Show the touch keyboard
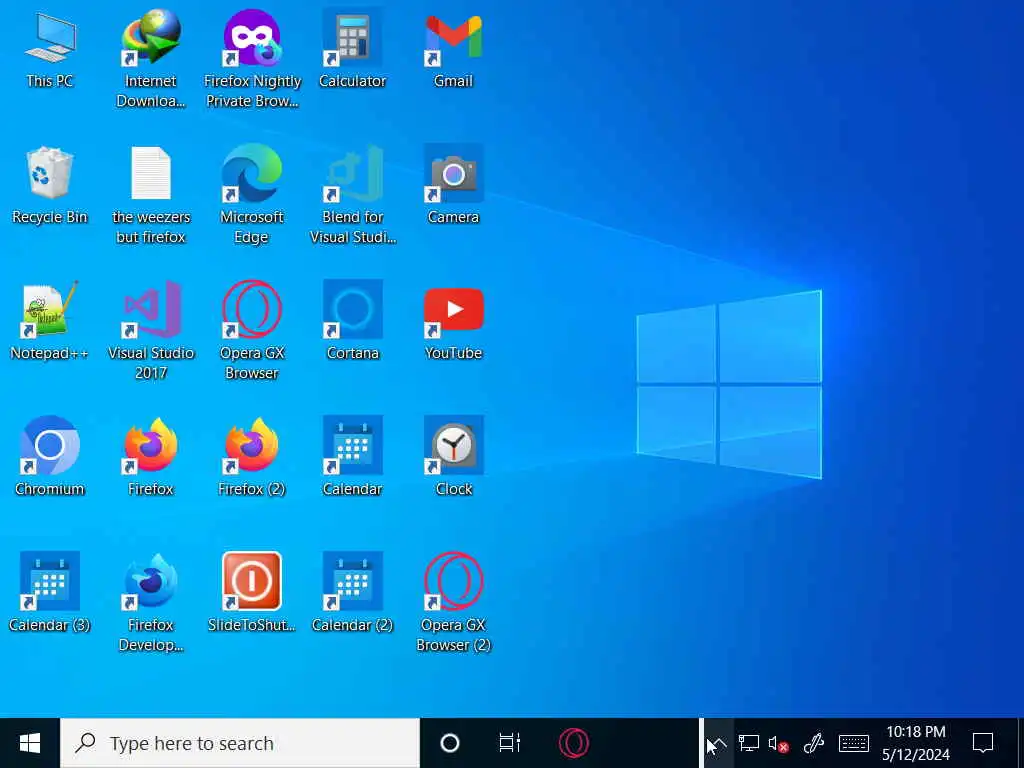 point(854,743)
